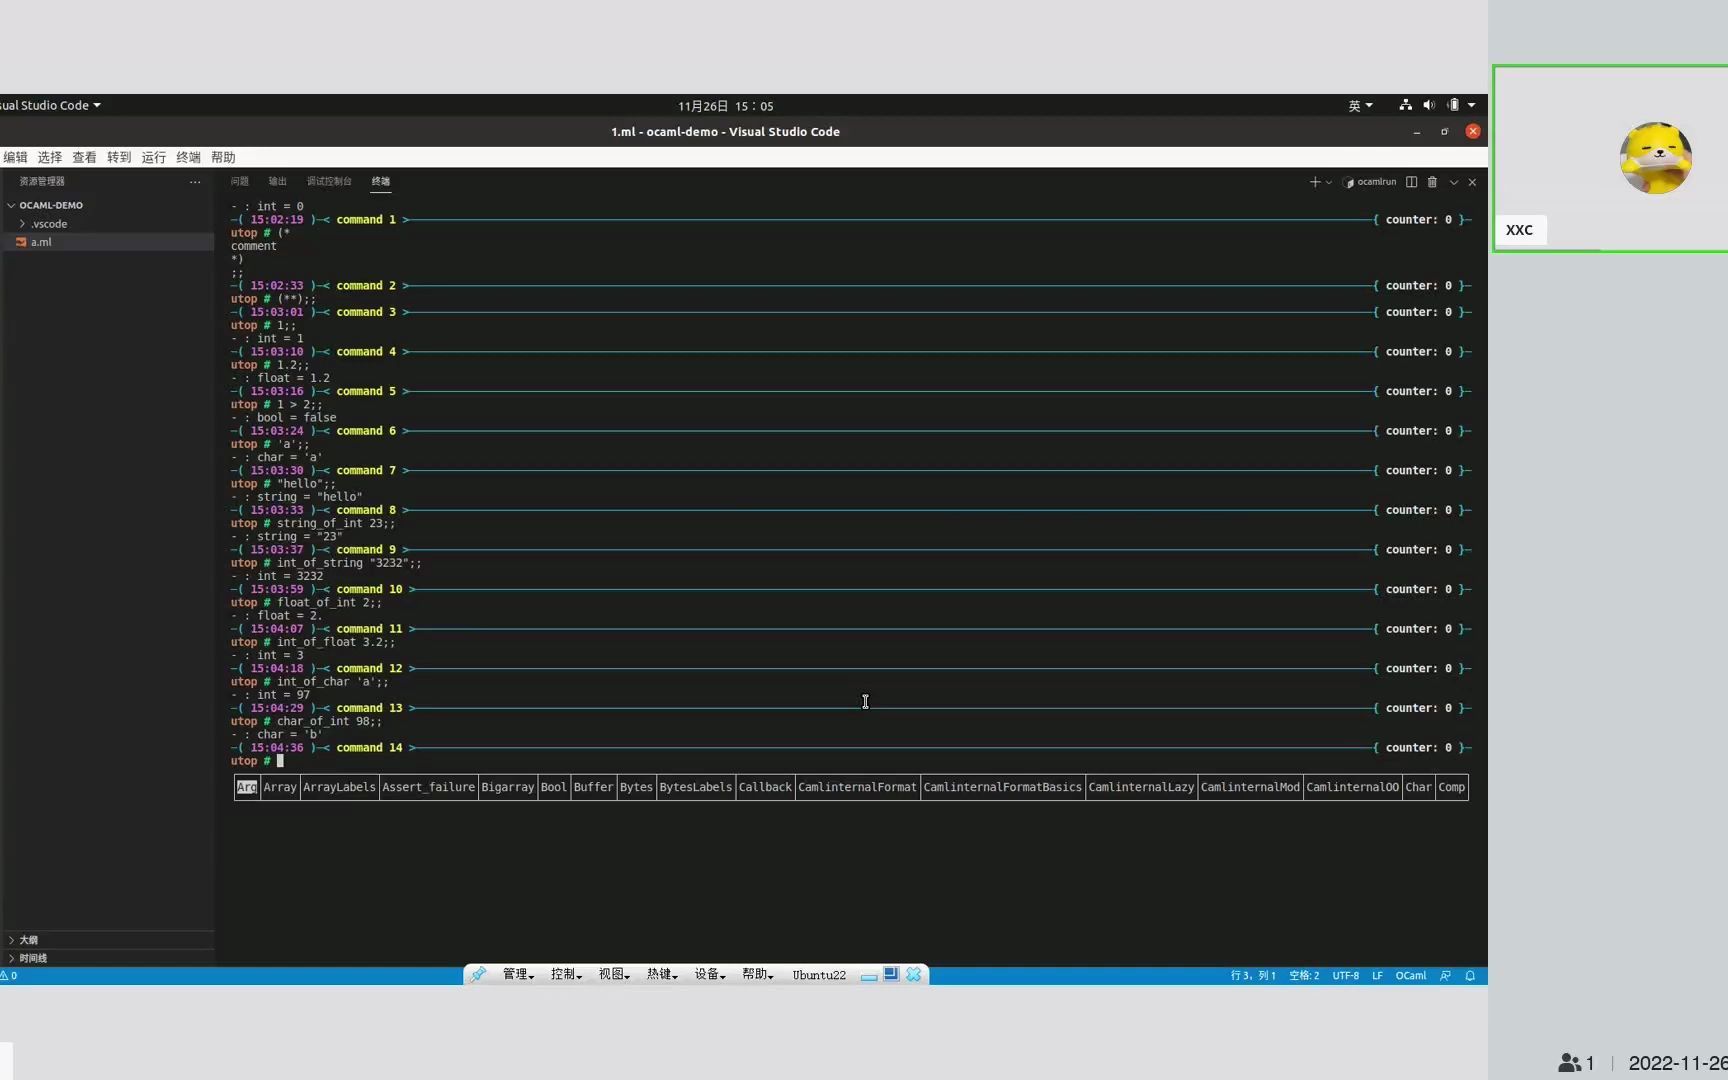This screenshot has height=1080, width=1728.
Task: Select Callback in the completion bar
Action: (765, 787)
